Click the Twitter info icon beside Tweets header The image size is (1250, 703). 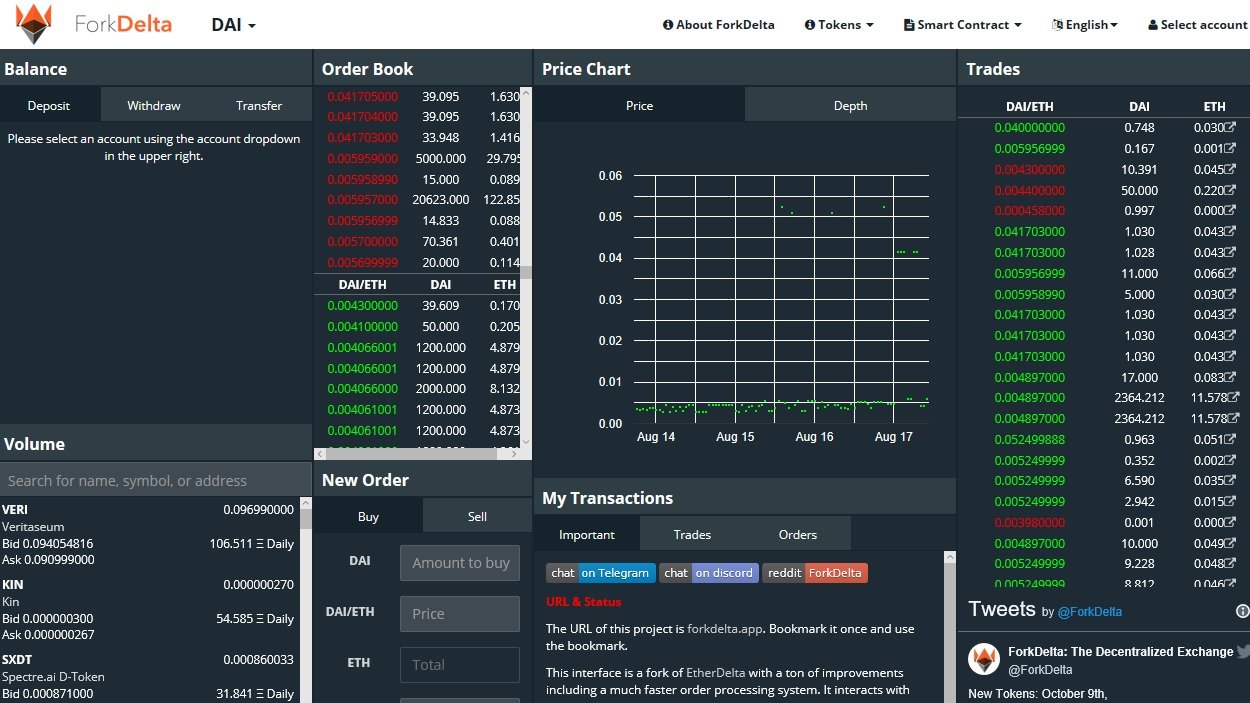click(x=1243, y=611)
